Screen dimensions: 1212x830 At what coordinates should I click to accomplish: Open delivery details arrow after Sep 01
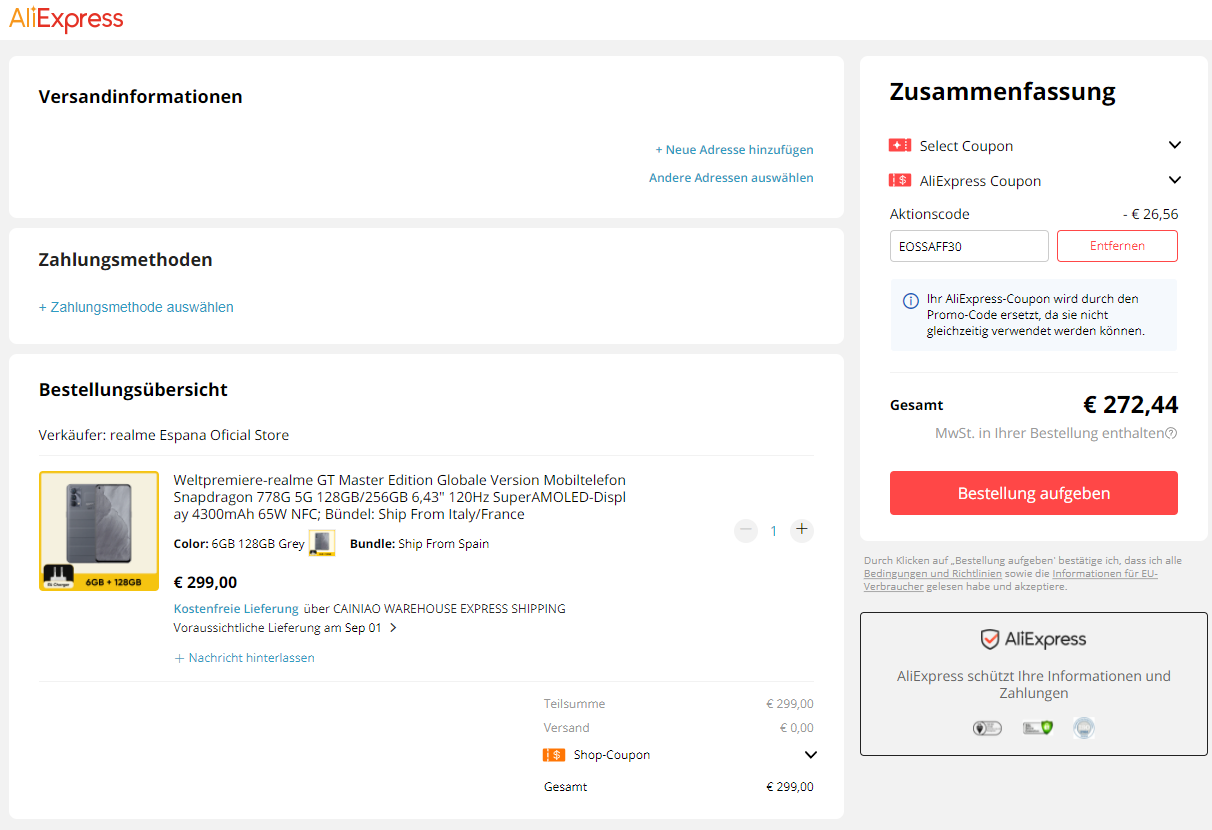click(x=393, y=628)
